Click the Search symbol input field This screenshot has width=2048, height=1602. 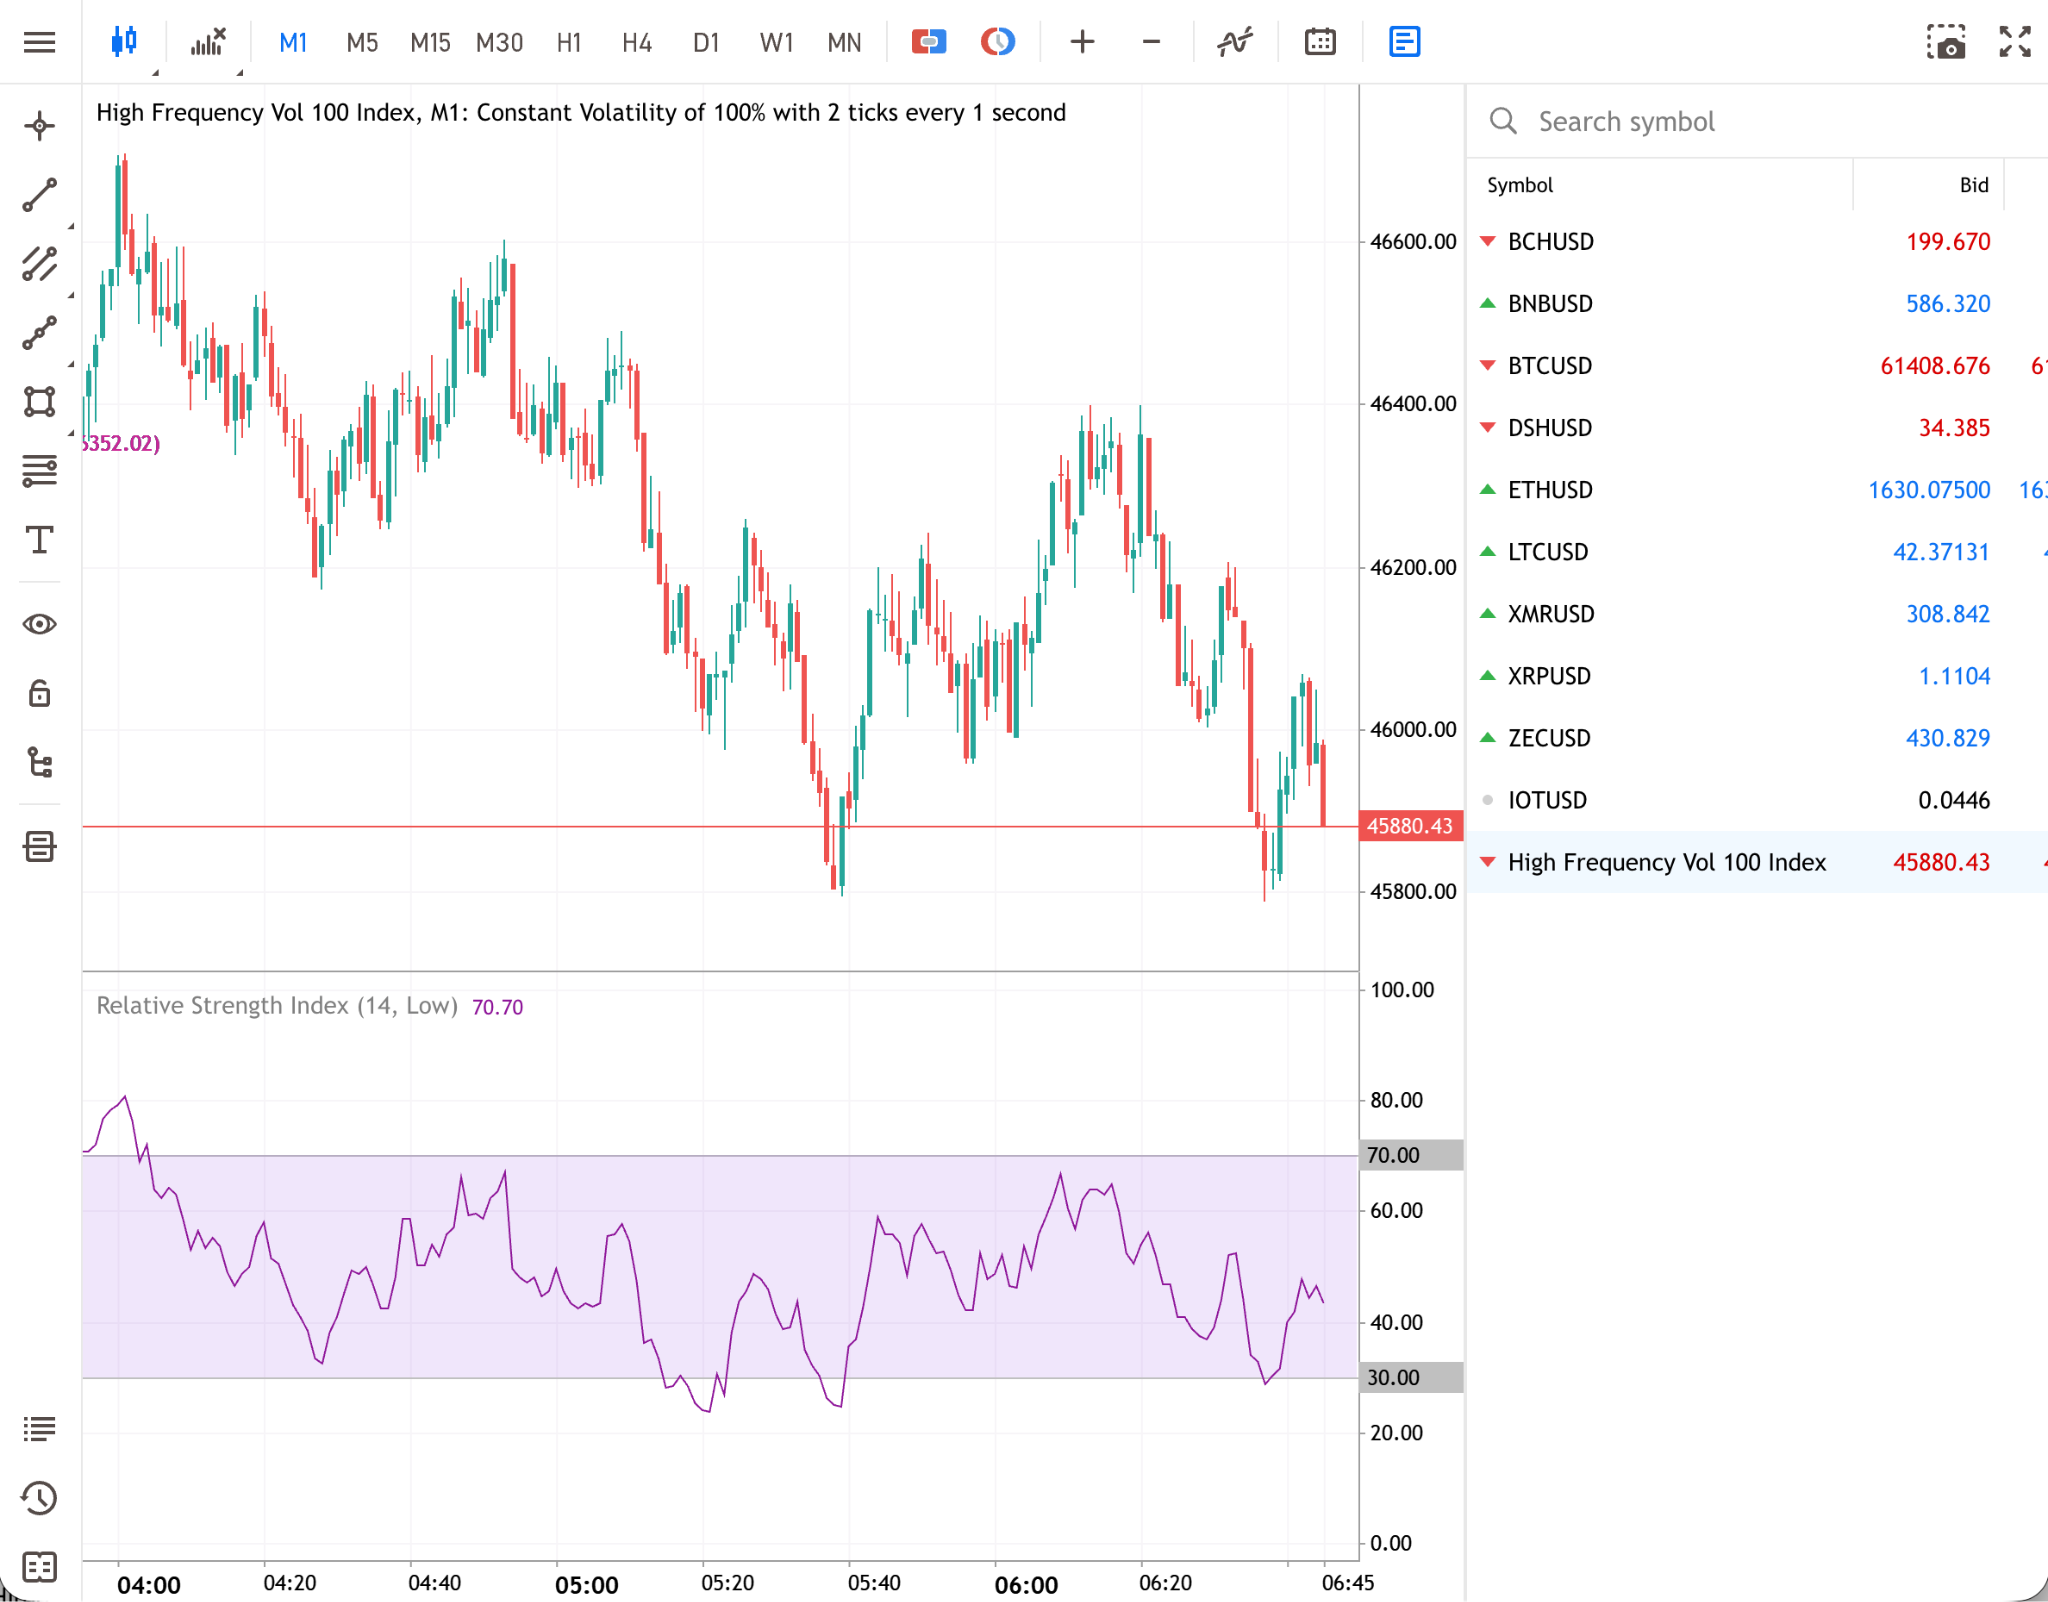[1757, 122]
